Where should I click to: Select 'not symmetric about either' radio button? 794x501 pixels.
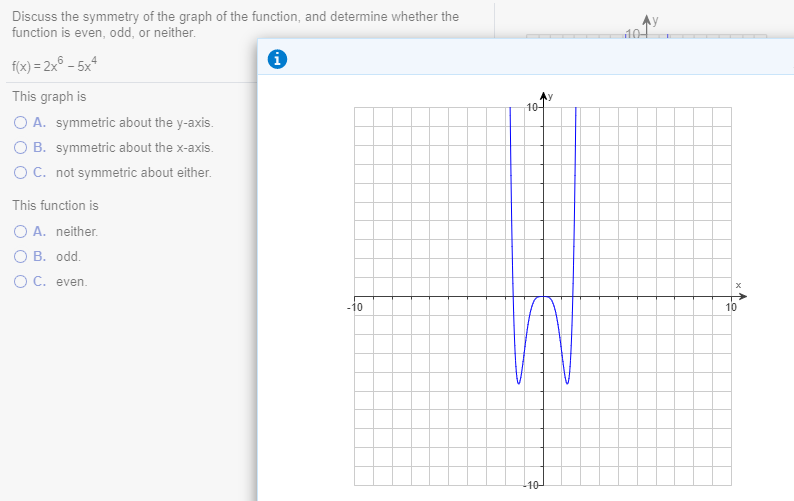(20, 173)
